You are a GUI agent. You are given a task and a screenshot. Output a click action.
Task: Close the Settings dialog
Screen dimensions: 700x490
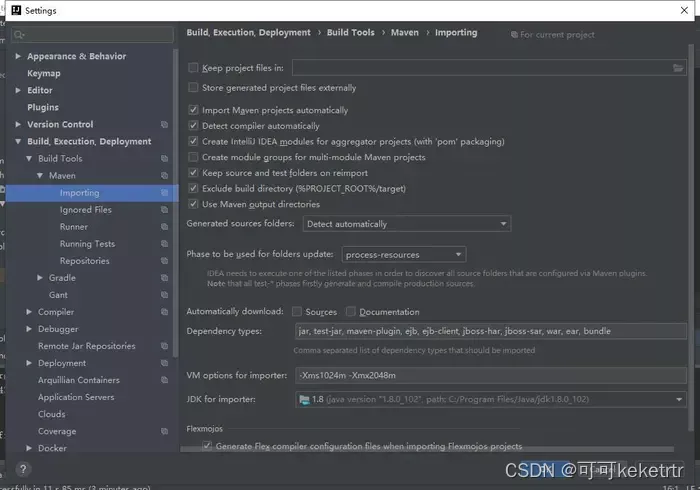pos(684,10)
